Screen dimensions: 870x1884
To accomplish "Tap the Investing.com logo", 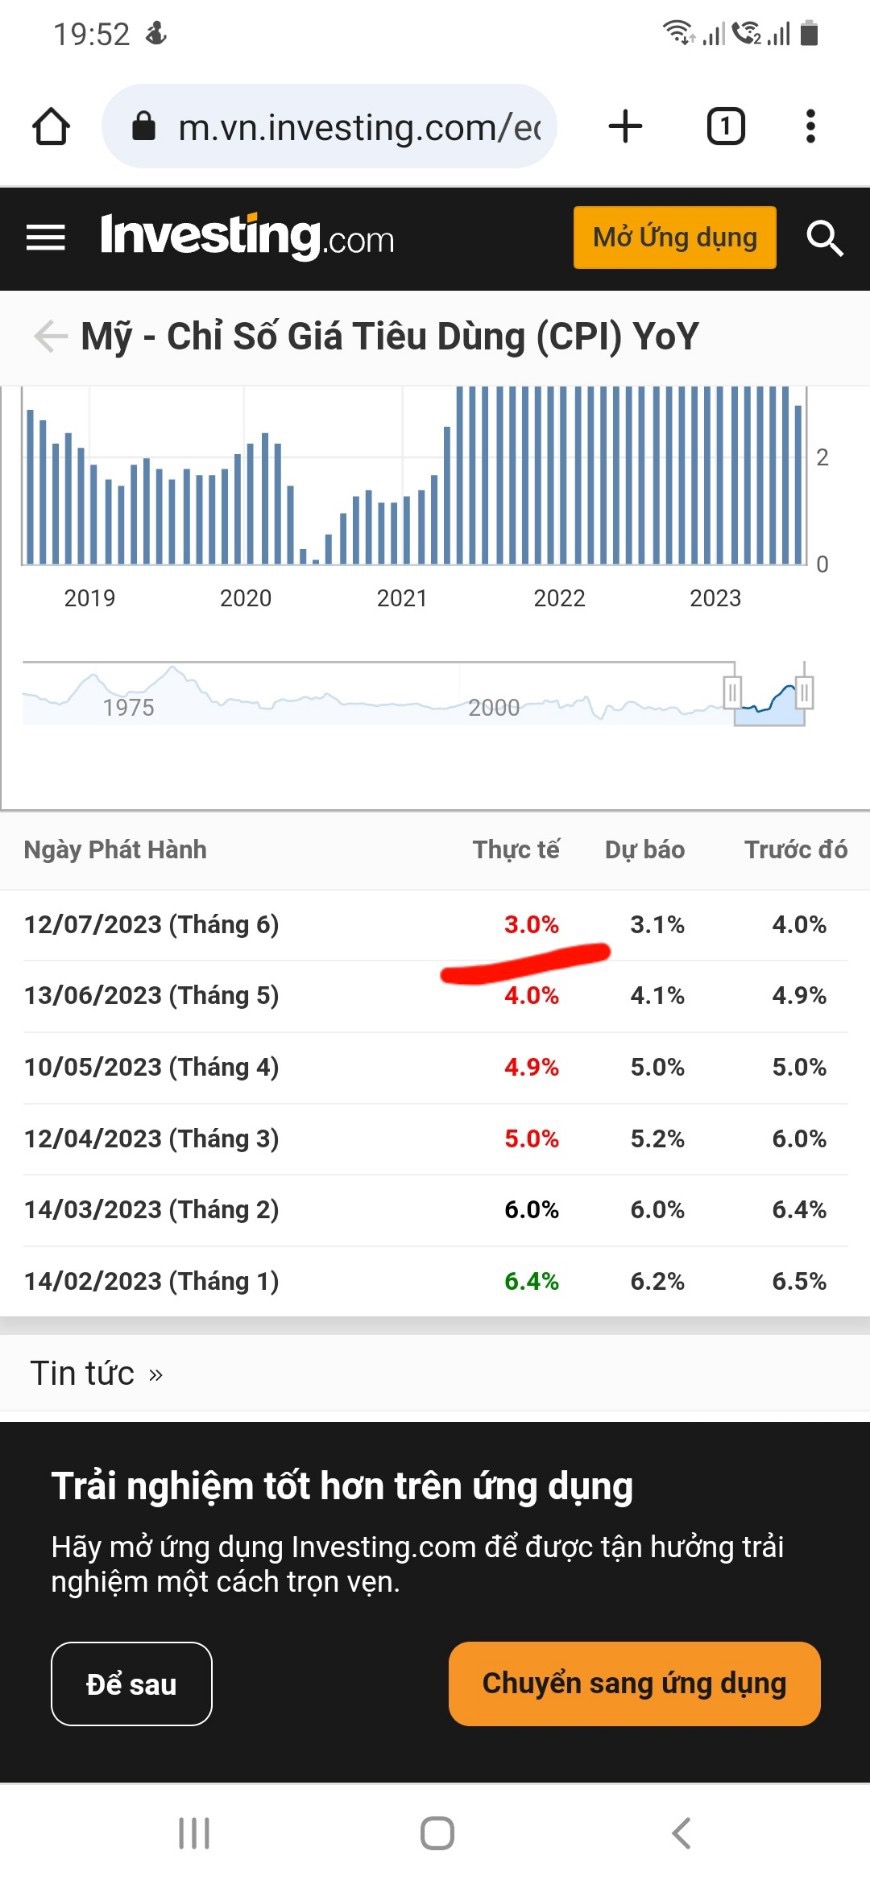I will click(247, 238).
